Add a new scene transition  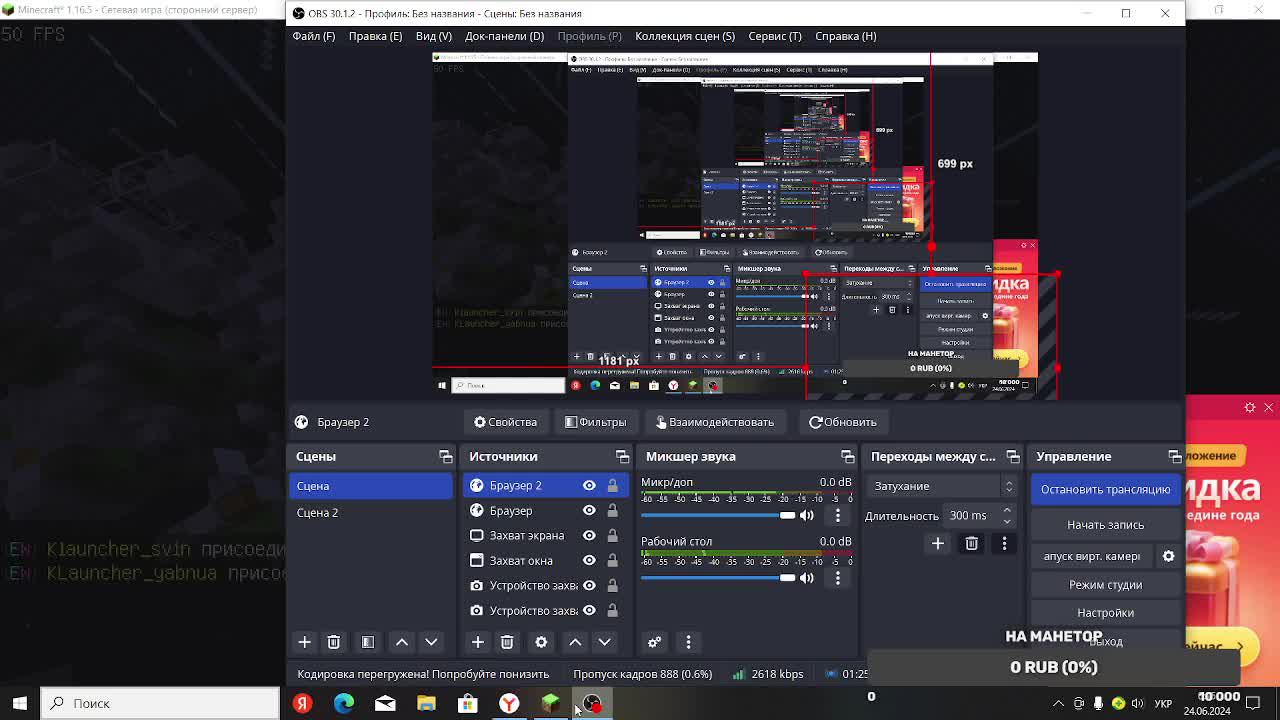pos(938,543)
